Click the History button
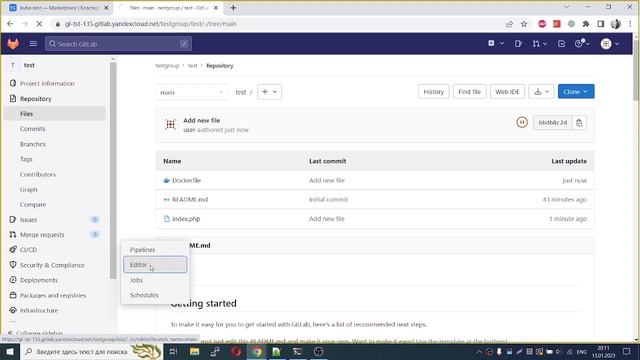640x360 pixels. coord(433,92)
